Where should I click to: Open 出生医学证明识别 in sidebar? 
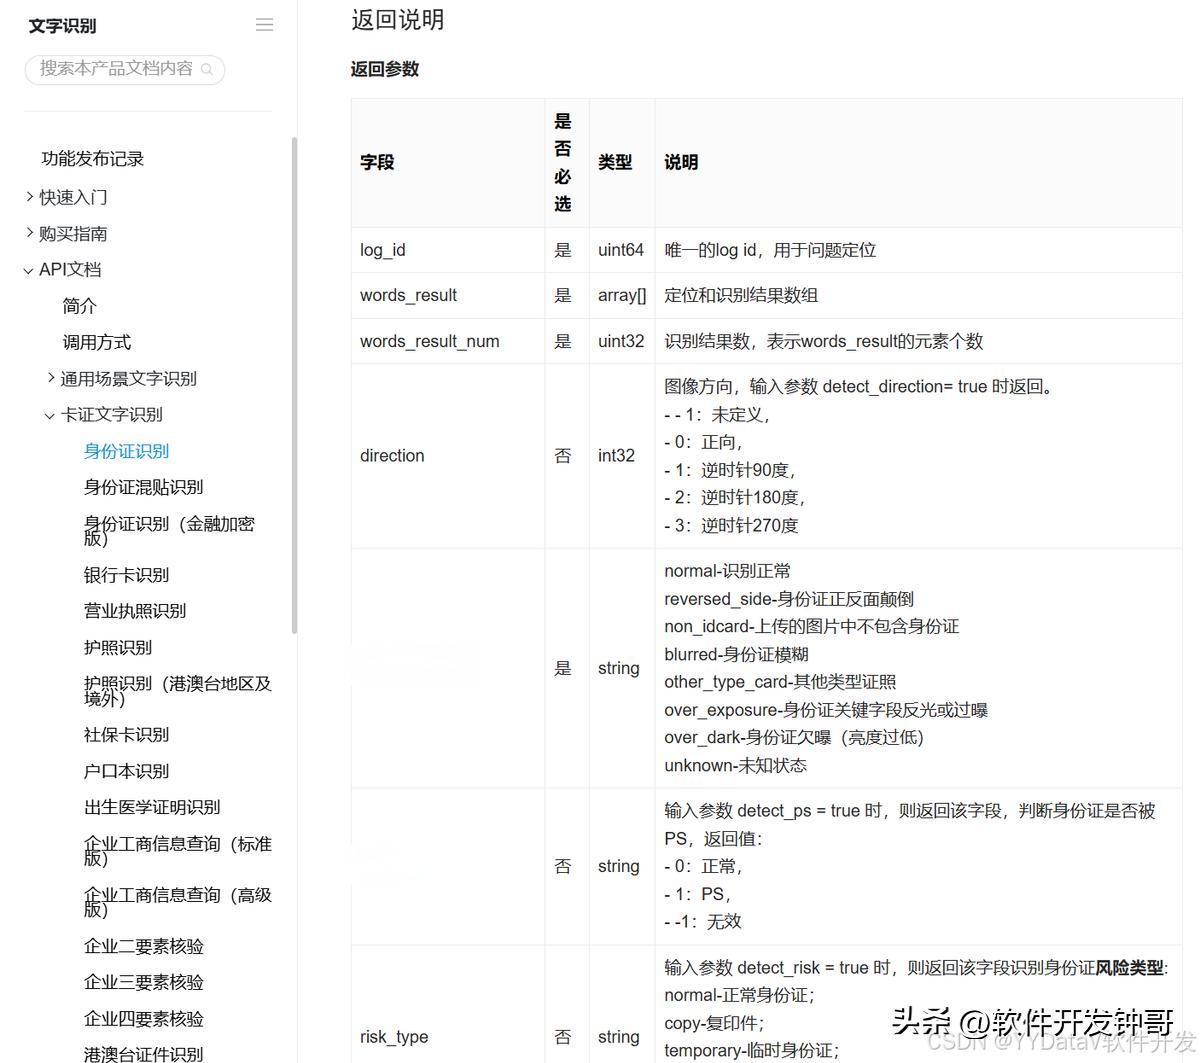coord(151,807)
